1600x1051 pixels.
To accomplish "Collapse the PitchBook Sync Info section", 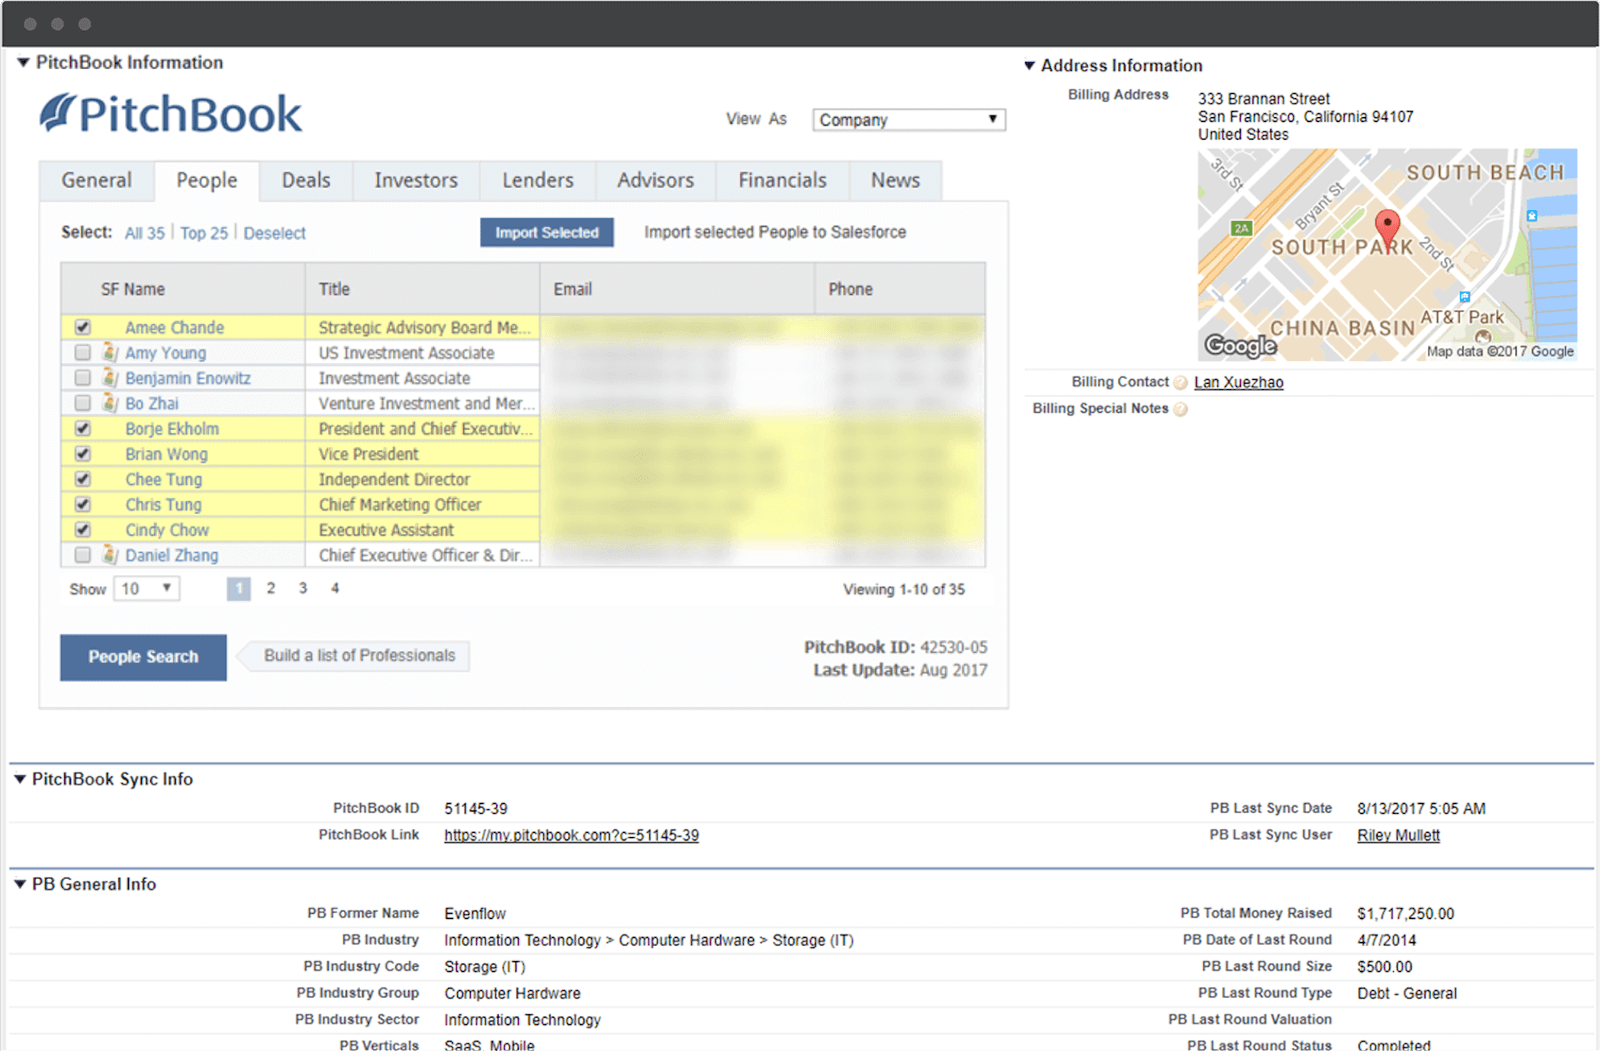I will (x=19, y=779).
